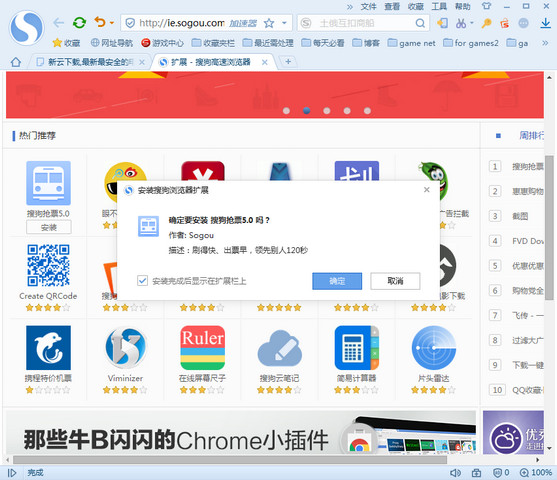Open the game net bookmark folder
557x480 pixels.
coord(411,43)
